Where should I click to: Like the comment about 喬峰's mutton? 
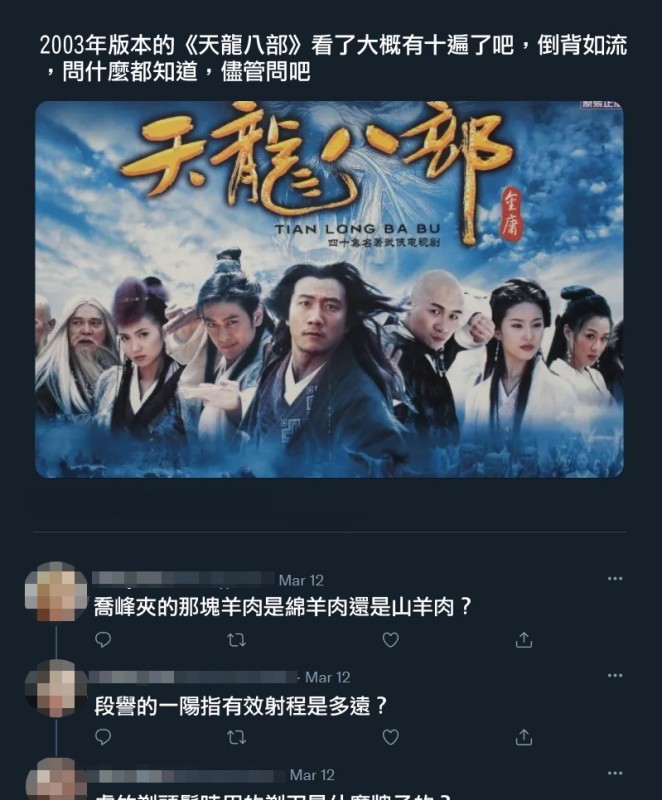click(391, 640)
